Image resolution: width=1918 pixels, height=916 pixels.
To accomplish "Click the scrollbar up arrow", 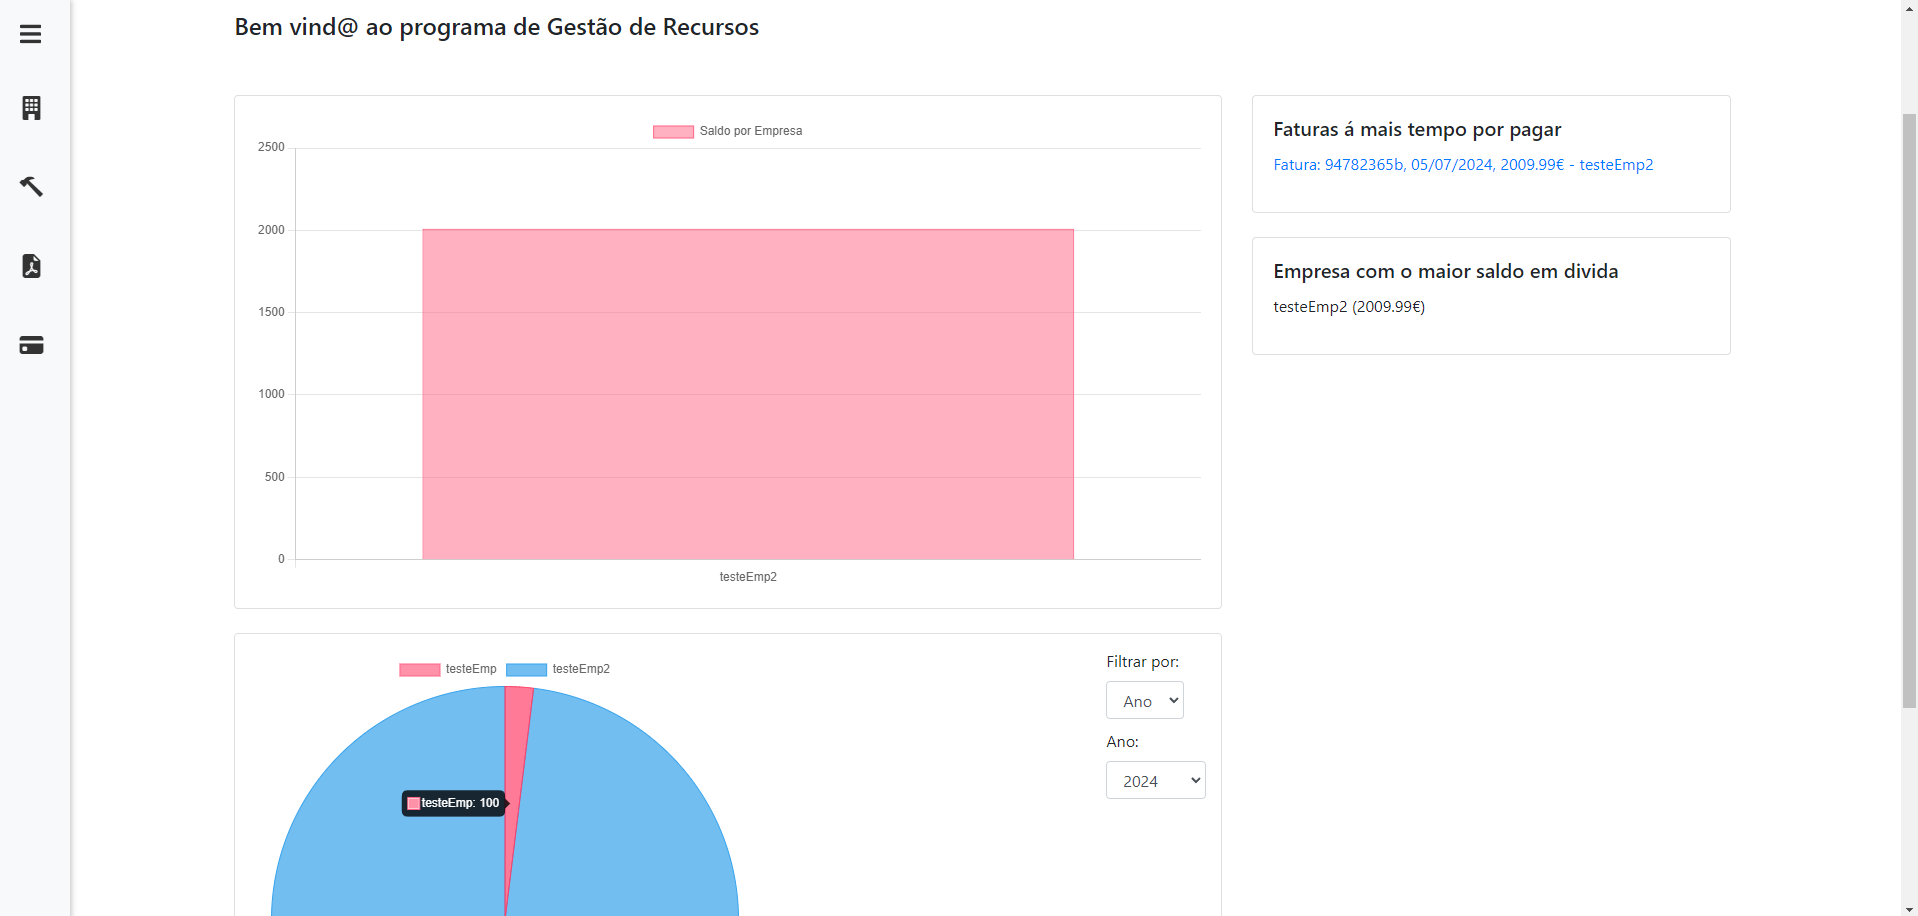I will pyautogui.click(x=1909, y=8).
